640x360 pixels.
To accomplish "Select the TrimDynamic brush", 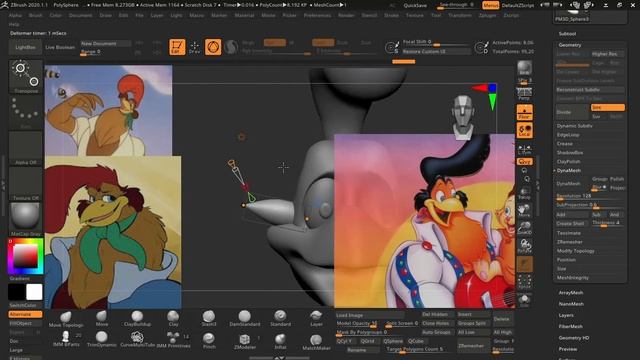I will 102,340.
